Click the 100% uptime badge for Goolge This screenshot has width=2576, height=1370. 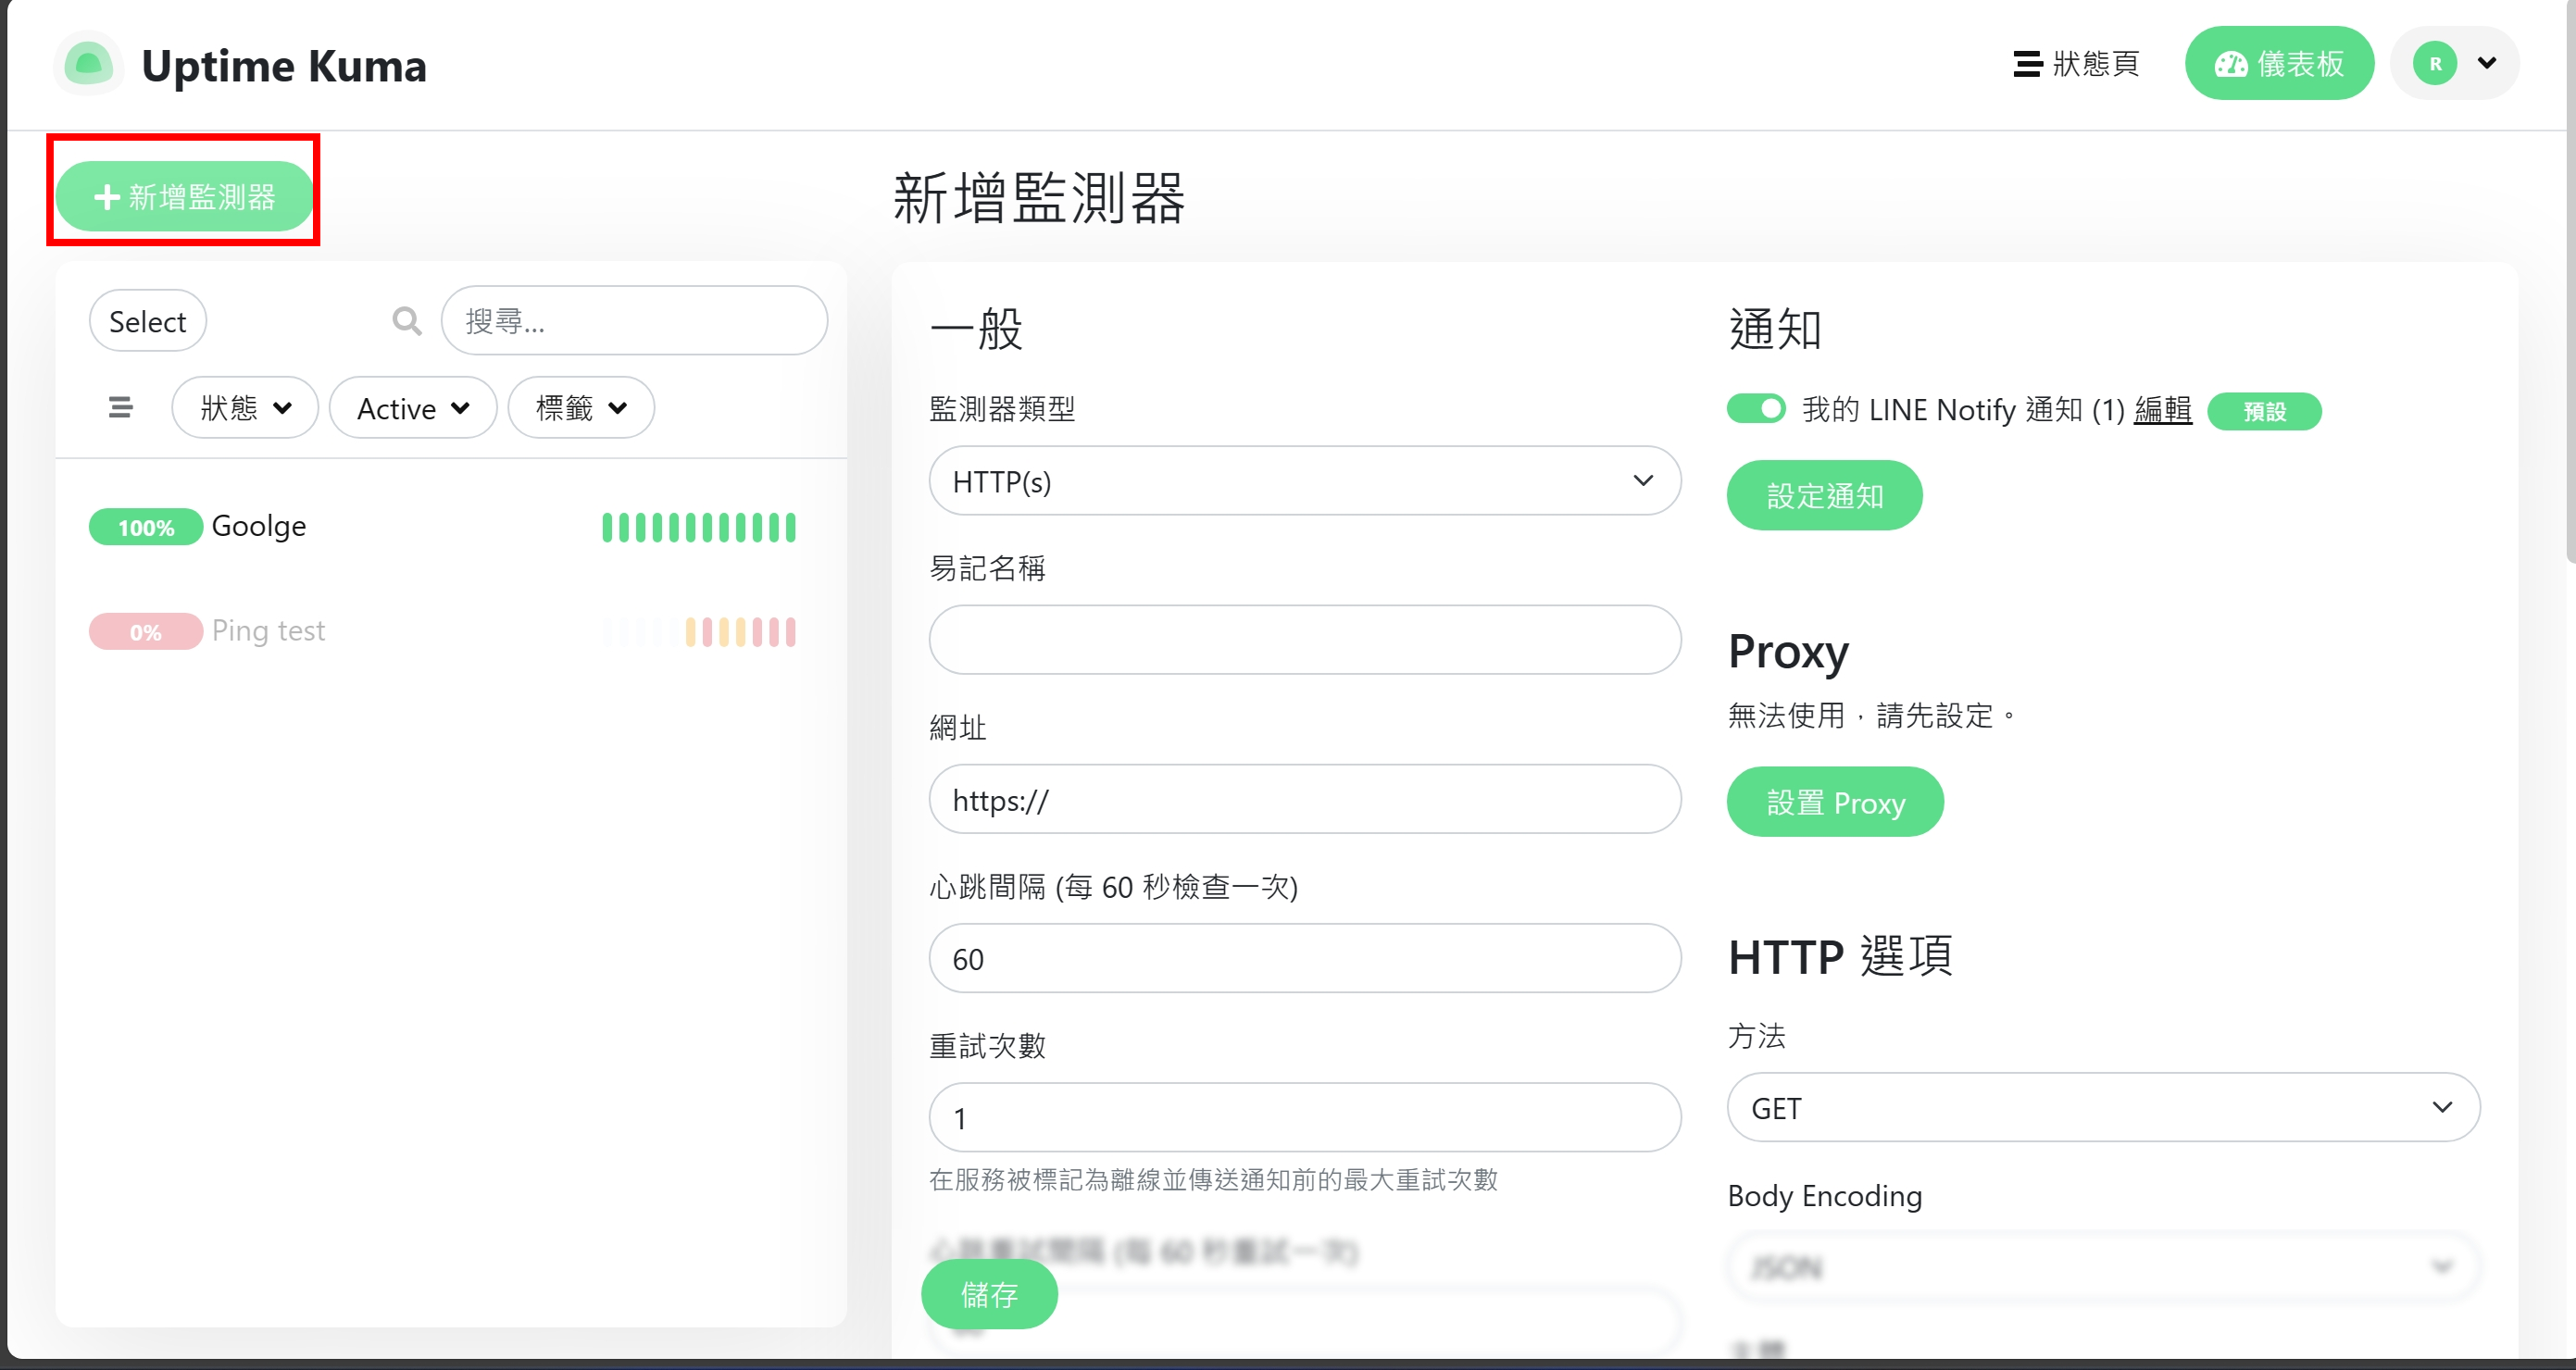tap(145, 527)
